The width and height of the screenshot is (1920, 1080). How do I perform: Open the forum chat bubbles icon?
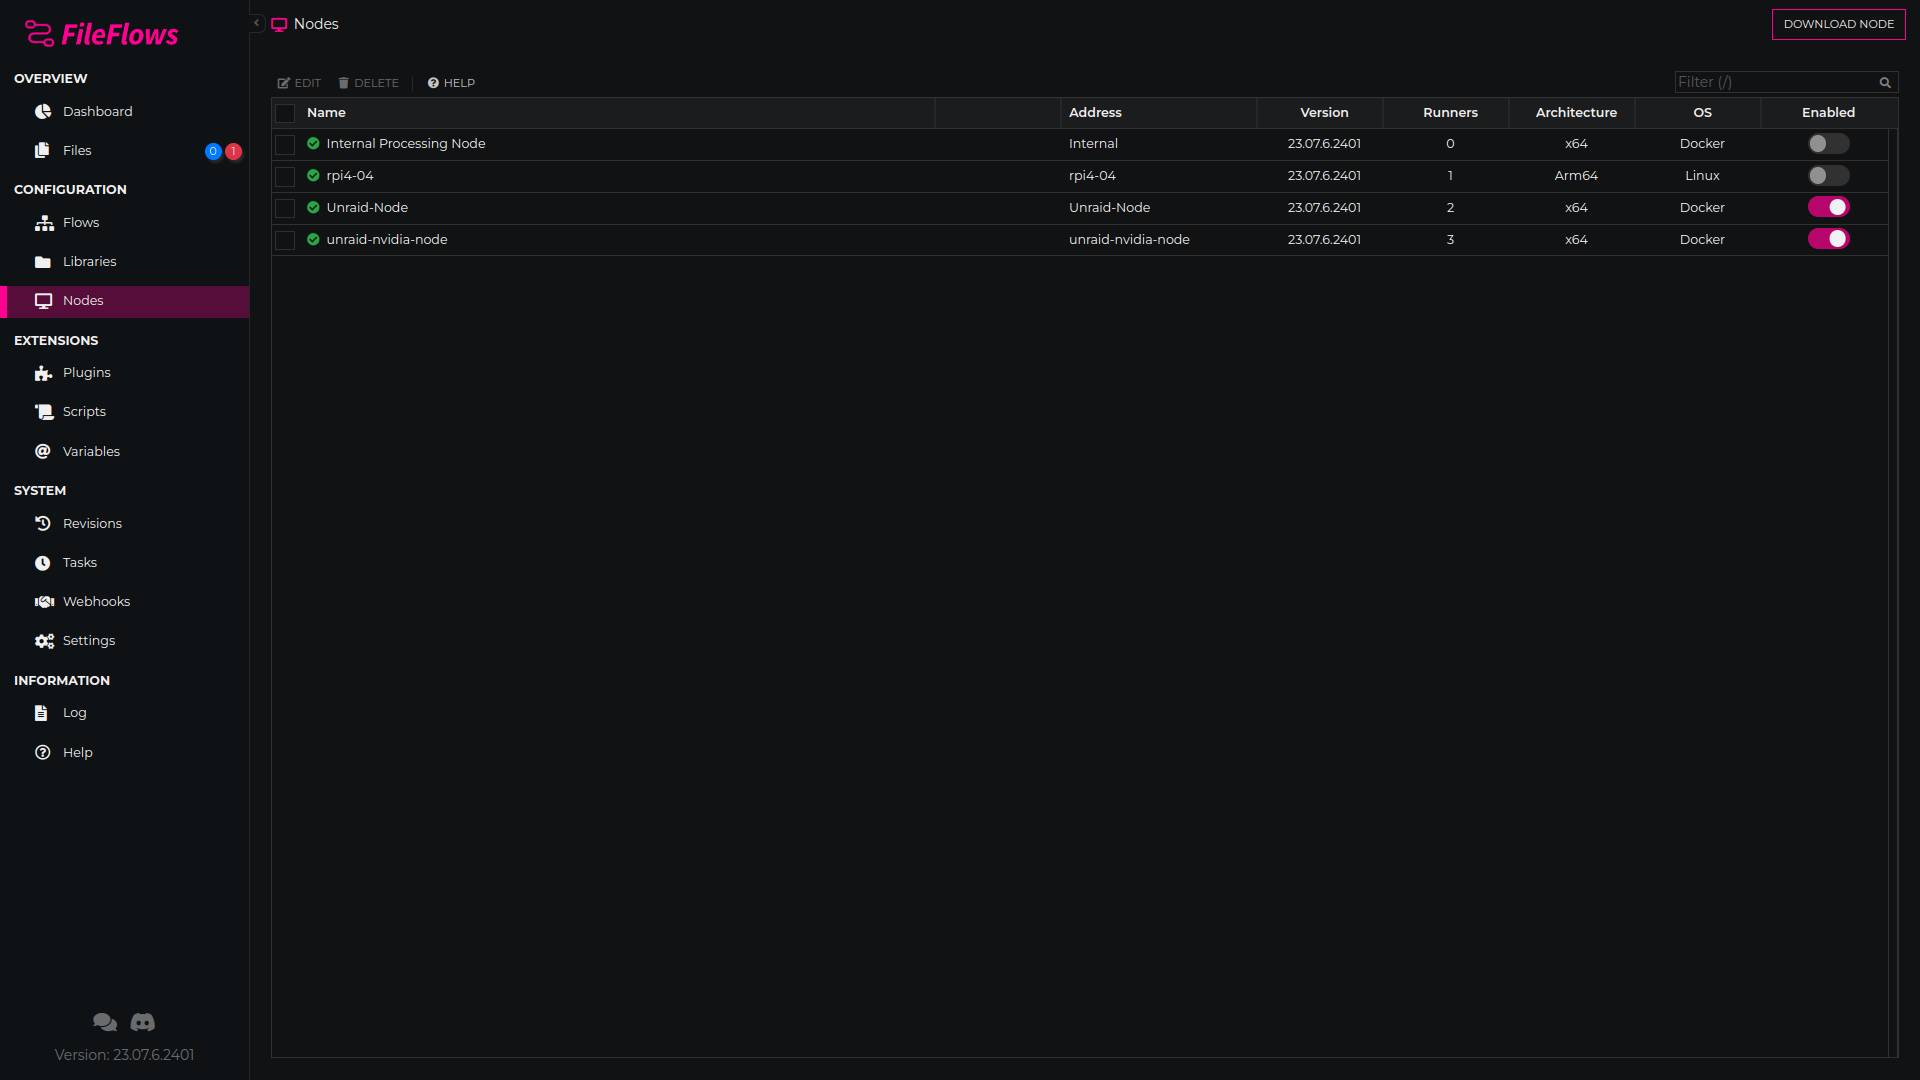pyautogui.click(x=105, y=1022)
